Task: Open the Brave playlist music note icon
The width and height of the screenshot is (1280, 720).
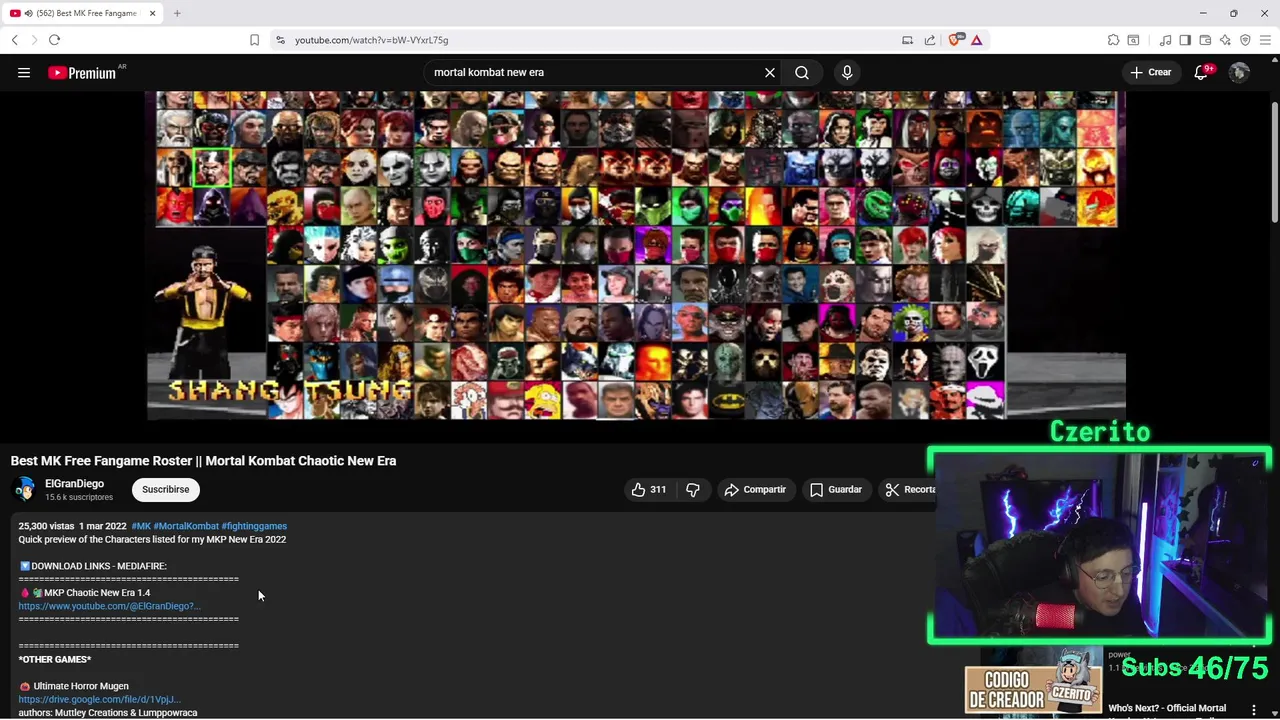Action: click(x=1165, y=40)
